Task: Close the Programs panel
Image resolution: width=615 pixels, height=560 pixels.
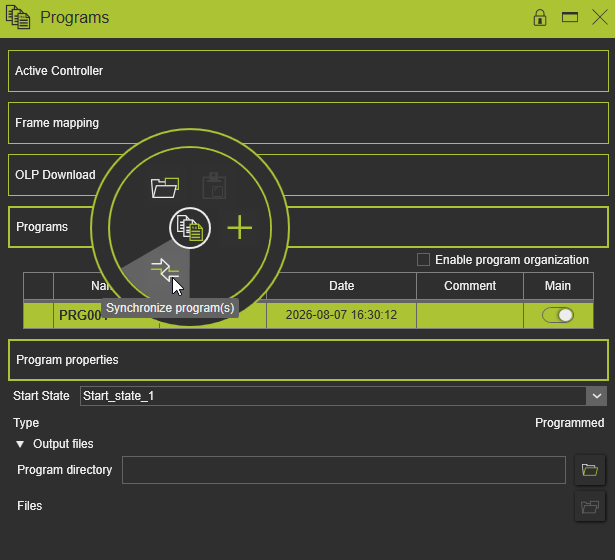Action: click(x=600, y=17)
